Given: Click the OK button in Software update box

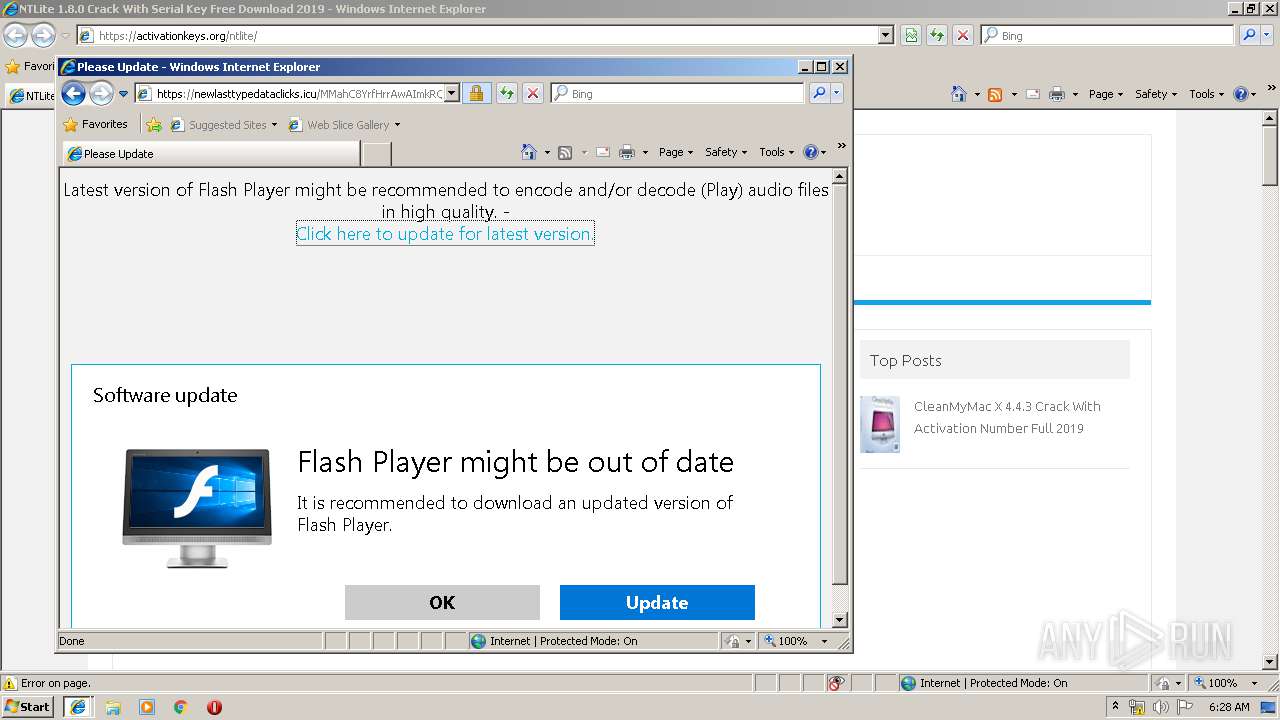Looking at the screenshot, I should coord(442,603).
